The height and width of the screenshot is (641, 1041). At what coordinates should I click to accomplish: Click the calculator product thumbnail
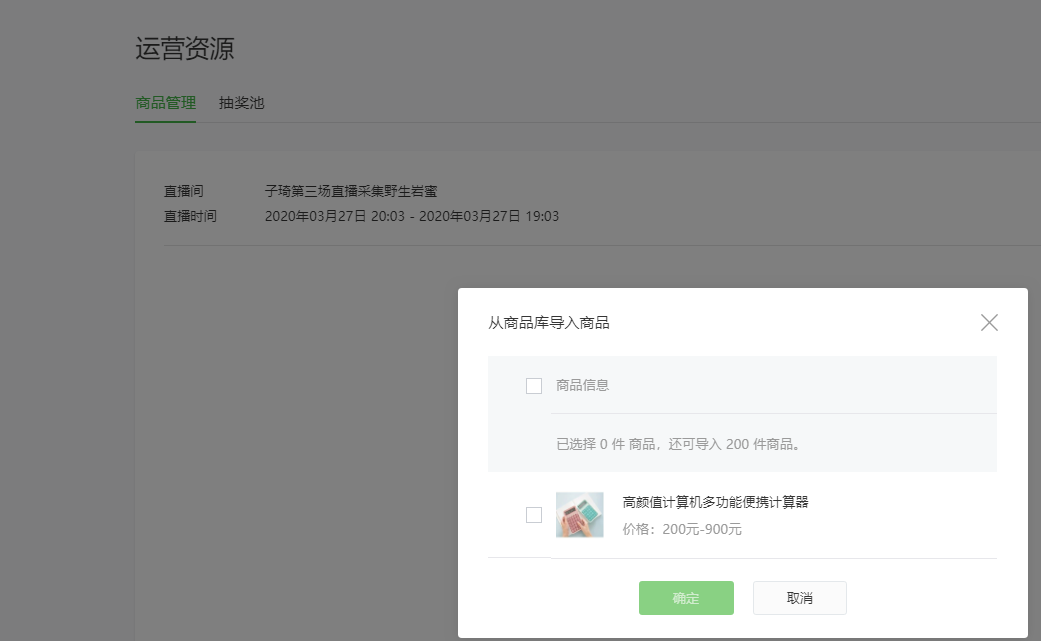580,515
